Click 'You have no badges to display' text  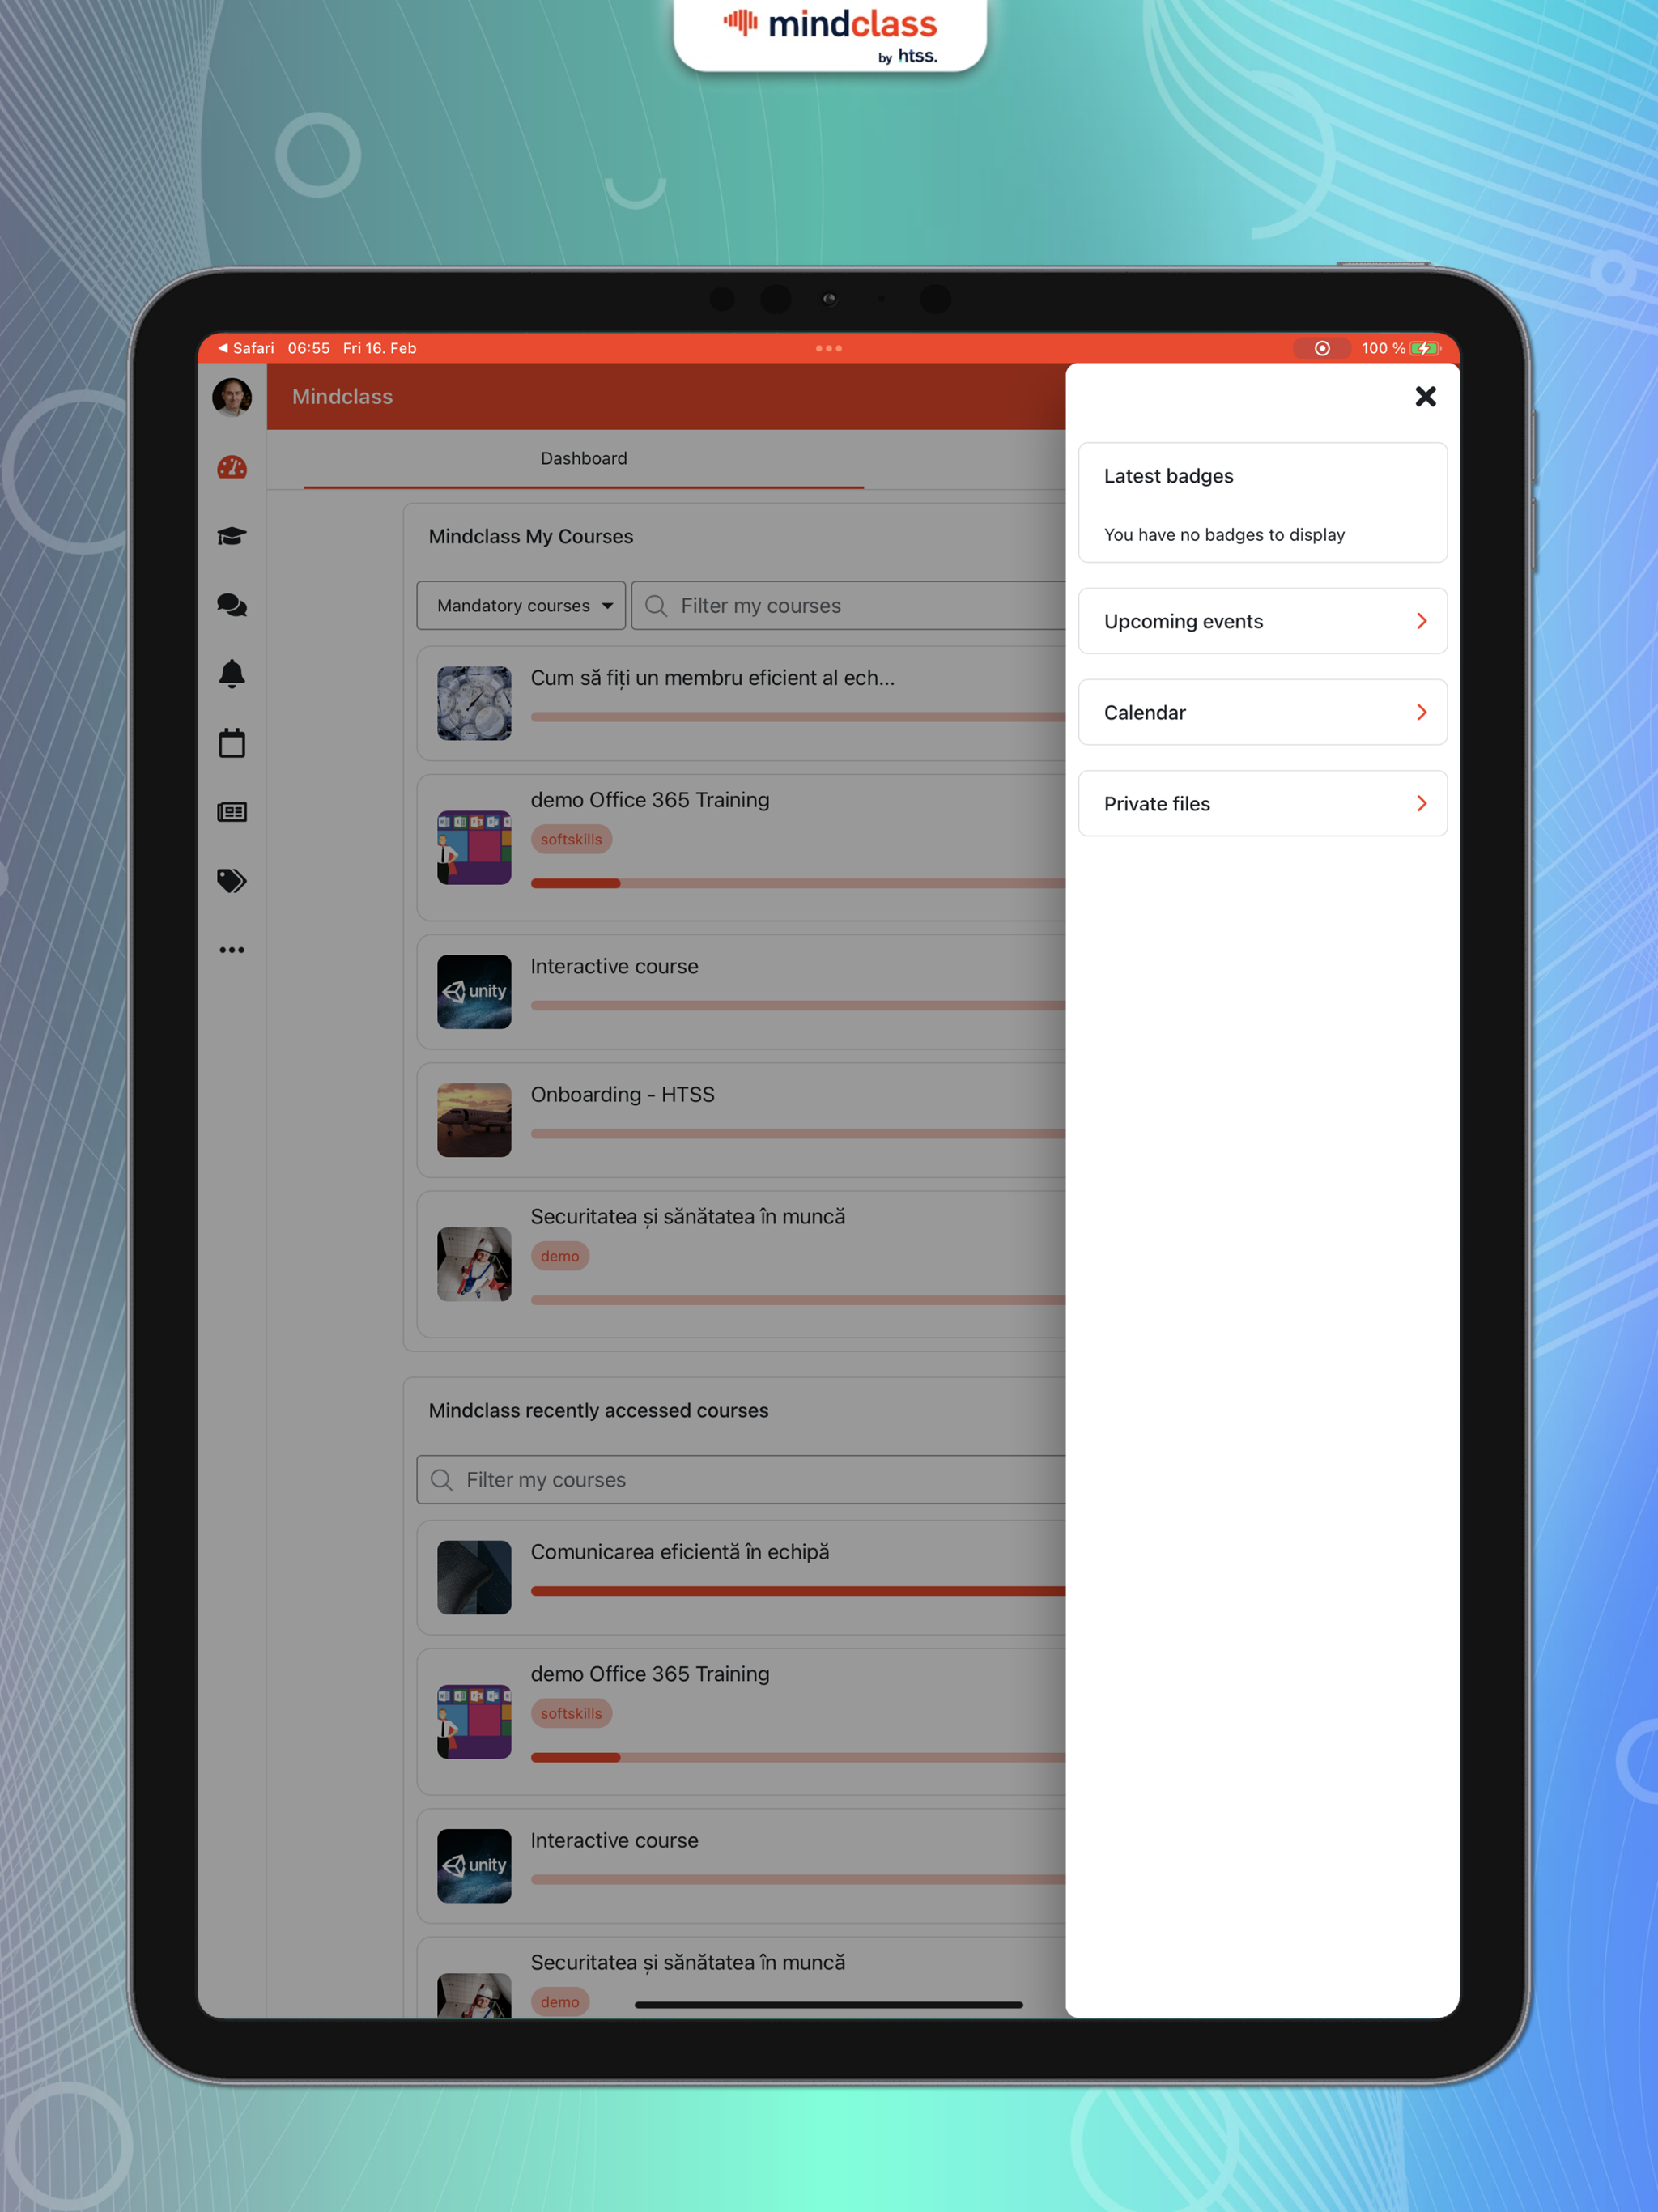point(1224,535)
